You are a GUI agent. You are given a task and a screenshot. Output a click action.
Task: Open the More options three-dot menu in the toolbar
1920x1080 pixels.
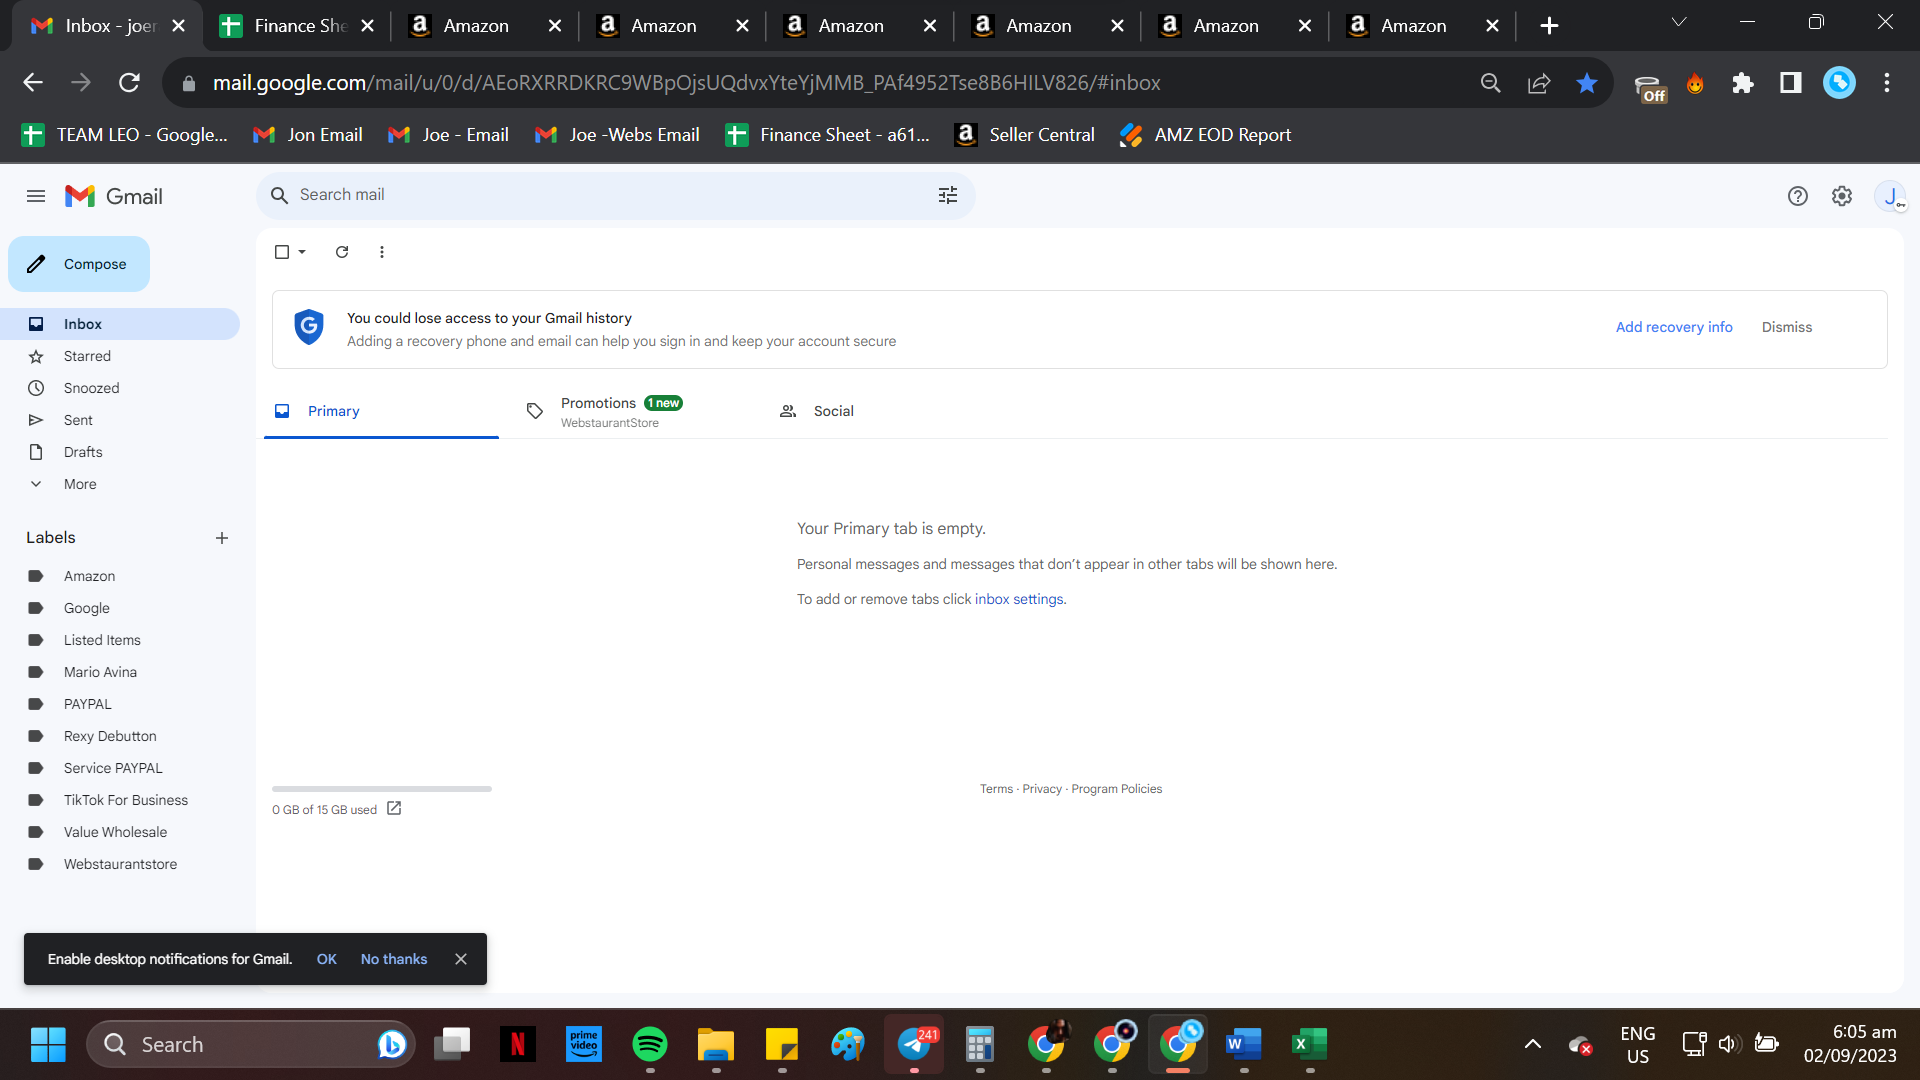pos(382,252)
